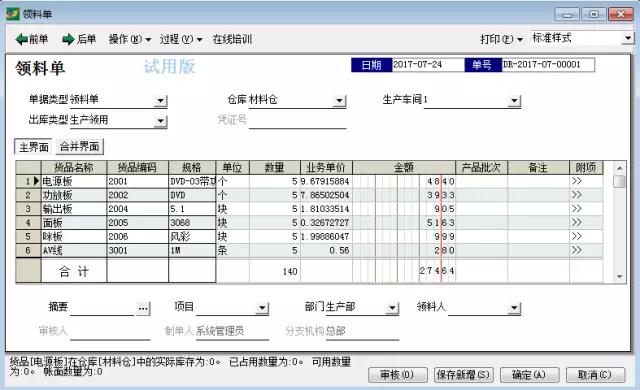Viewport: 640px width, 390px height.
Task: Expand the 仓库 材料仓 dropdown
Action: point(339,100)
